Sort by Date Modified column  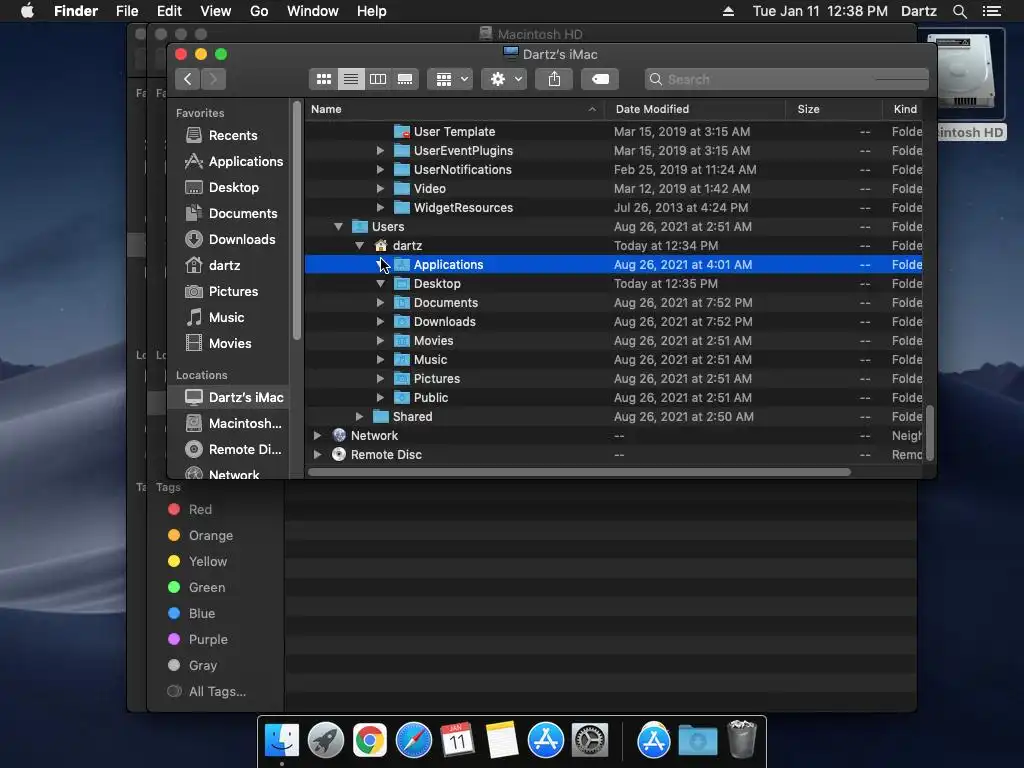tap(695, 109)
